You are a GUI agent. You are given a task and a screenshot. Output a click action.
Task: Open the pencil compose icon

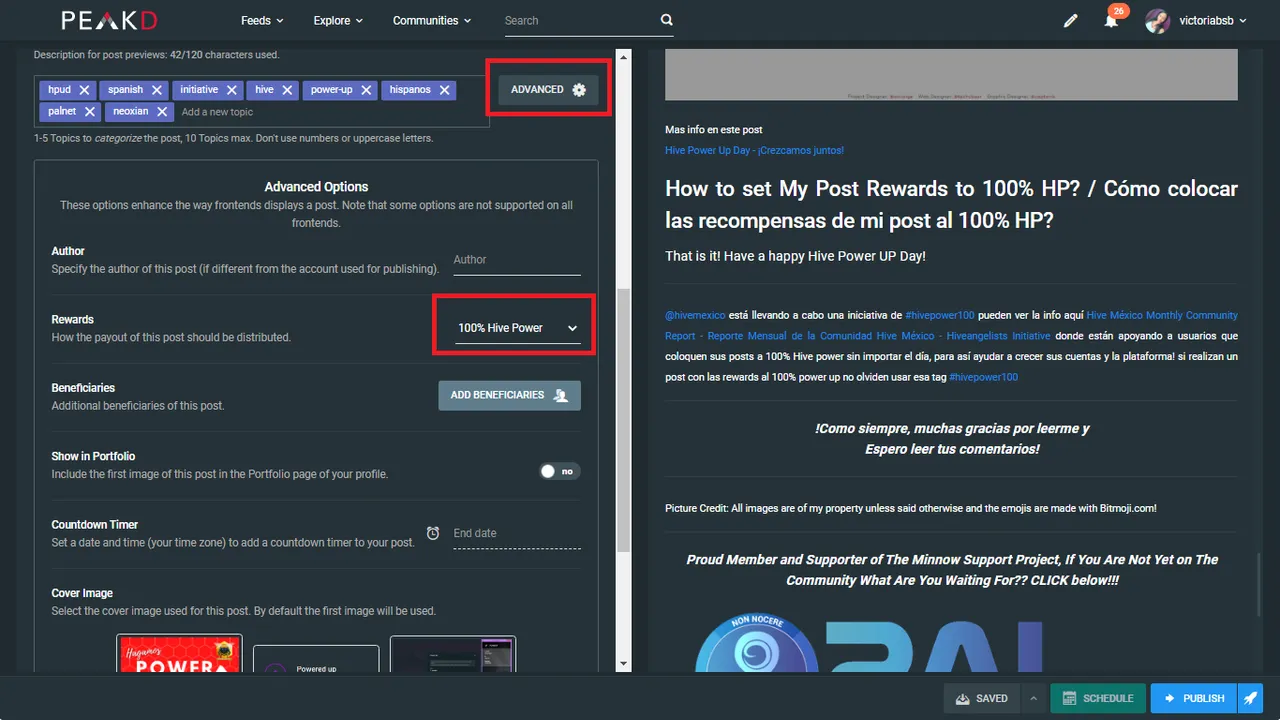point(1071,20)
